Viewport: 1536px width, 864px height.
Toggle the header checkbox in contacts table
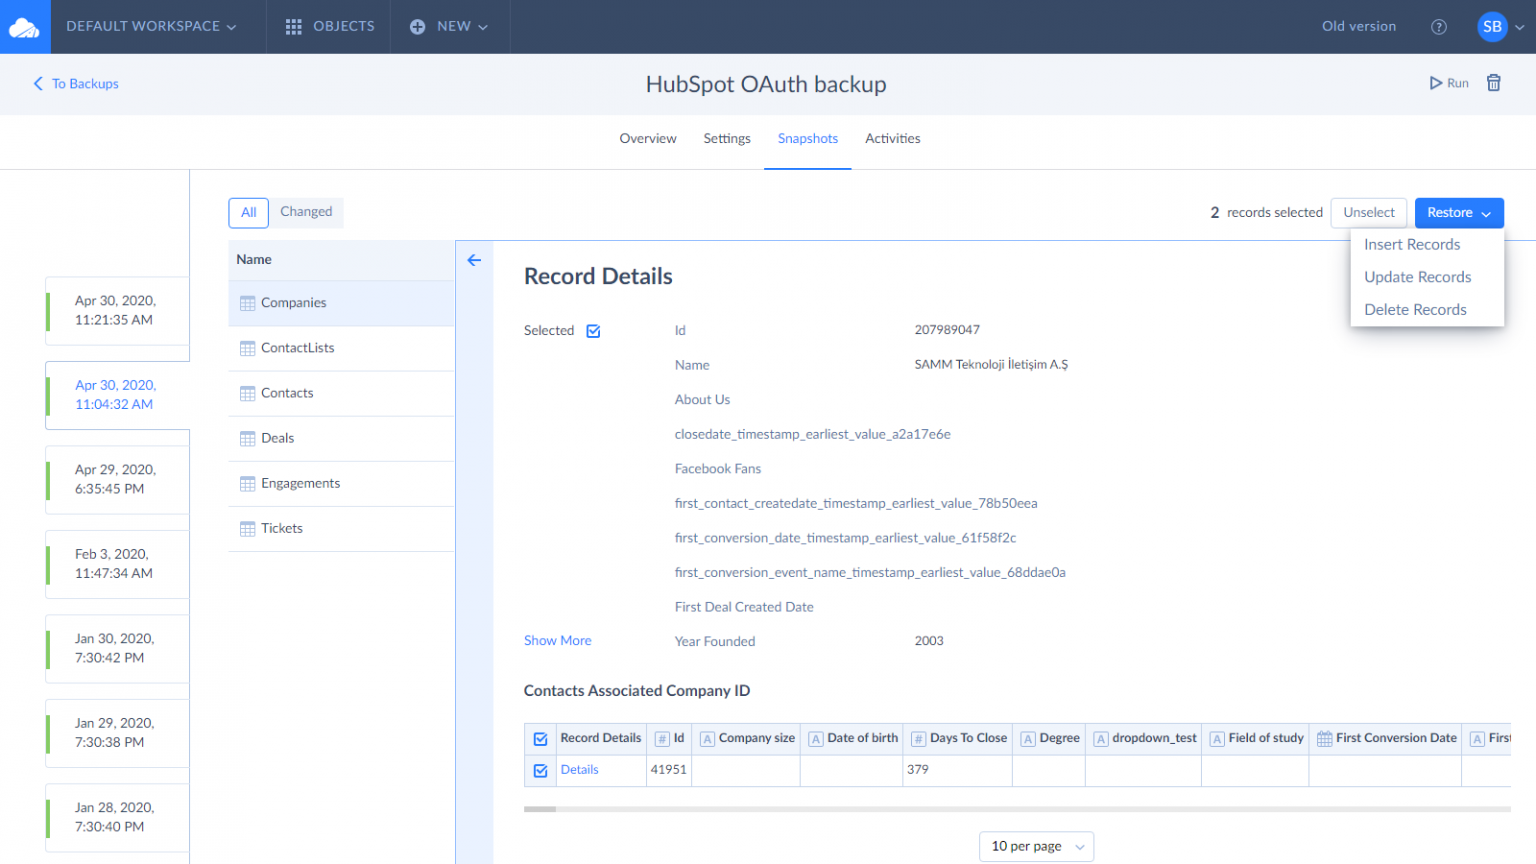pos(540,739)
